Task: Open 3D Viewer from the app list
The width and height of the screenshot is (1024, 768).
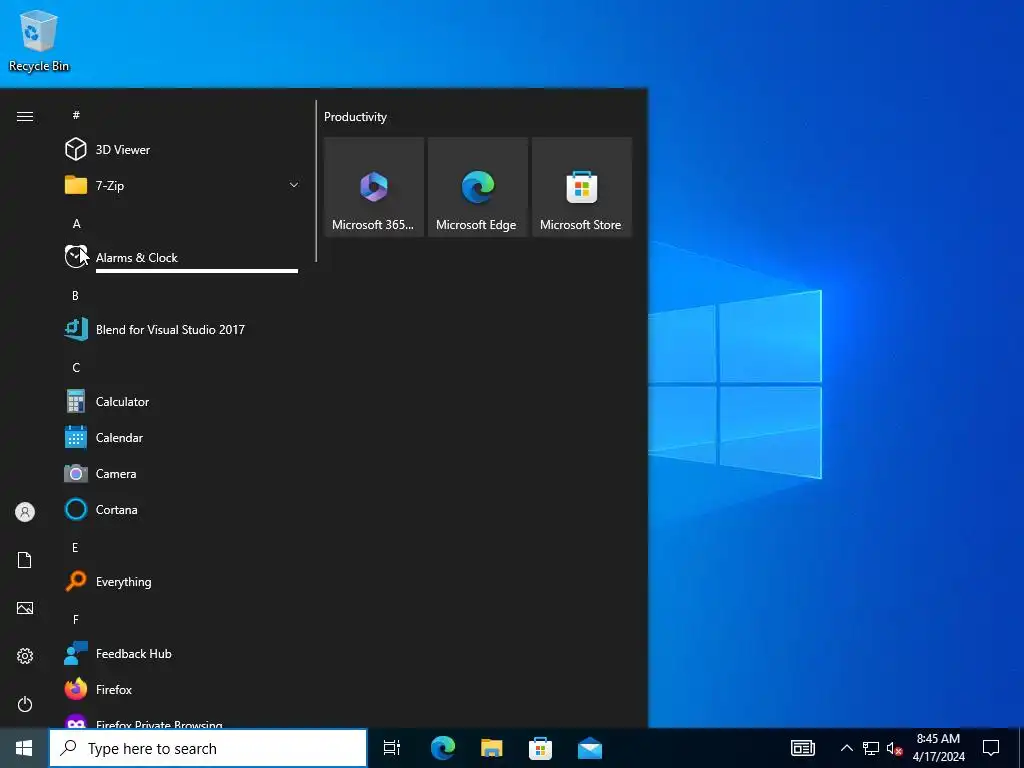Action: [x=182, y=150]
